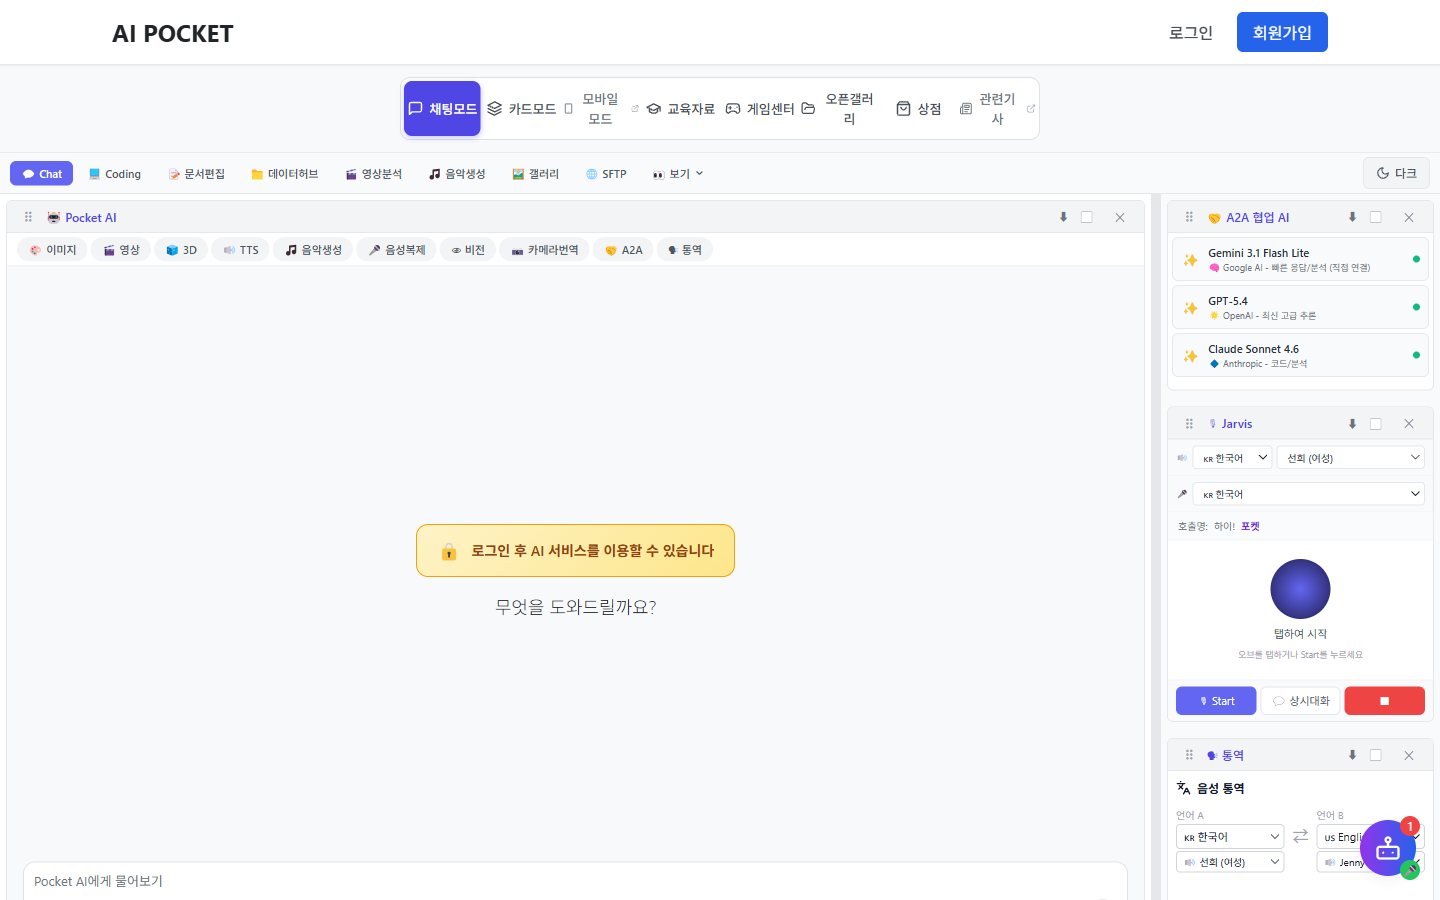Toggle the square box in A2A 협업 AI header

1376,217
